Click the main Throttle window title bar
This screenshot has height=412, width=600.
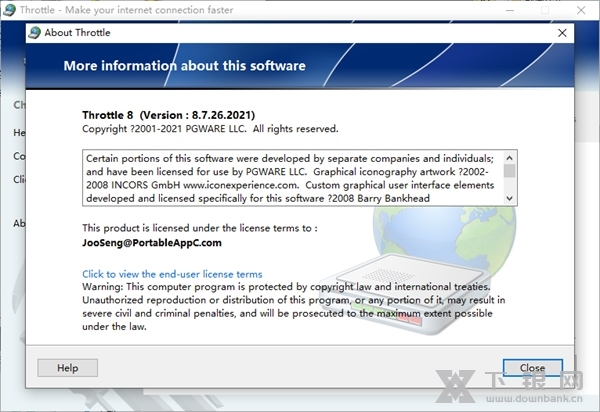[300, 10]
